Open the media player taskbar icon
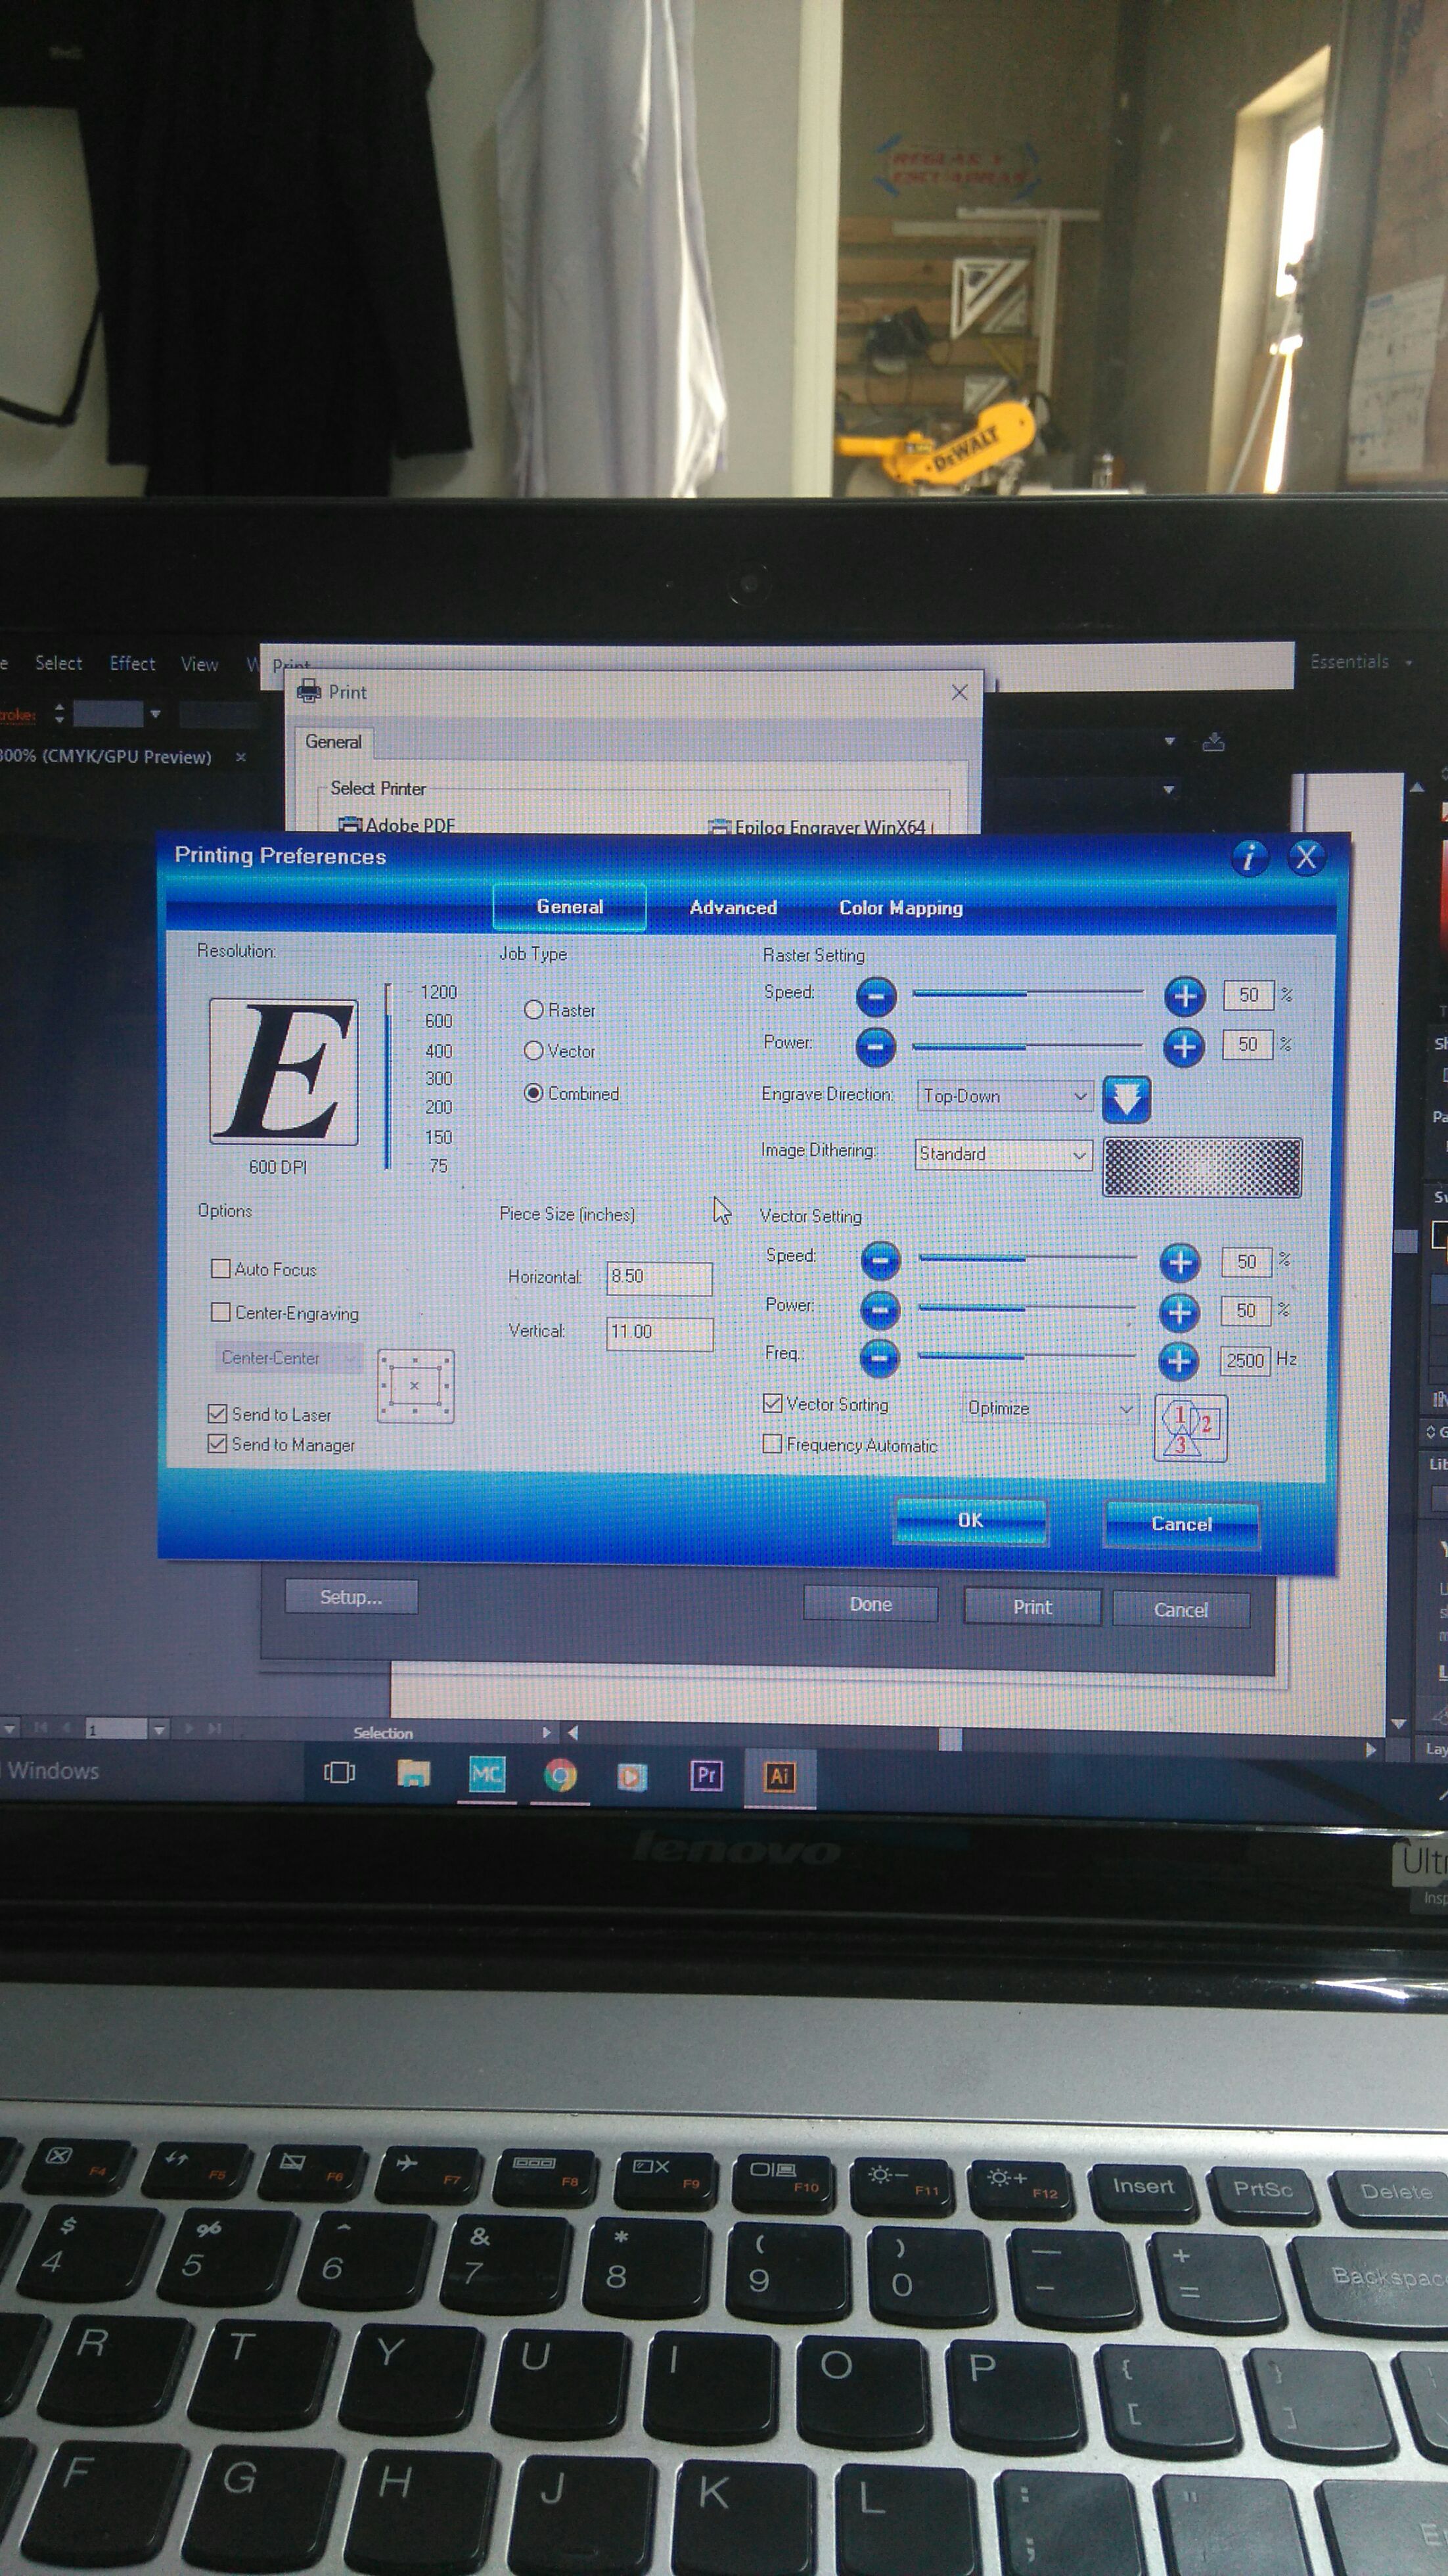Viewport: 1448px width, 2576px height. [x=632, y=1777]
